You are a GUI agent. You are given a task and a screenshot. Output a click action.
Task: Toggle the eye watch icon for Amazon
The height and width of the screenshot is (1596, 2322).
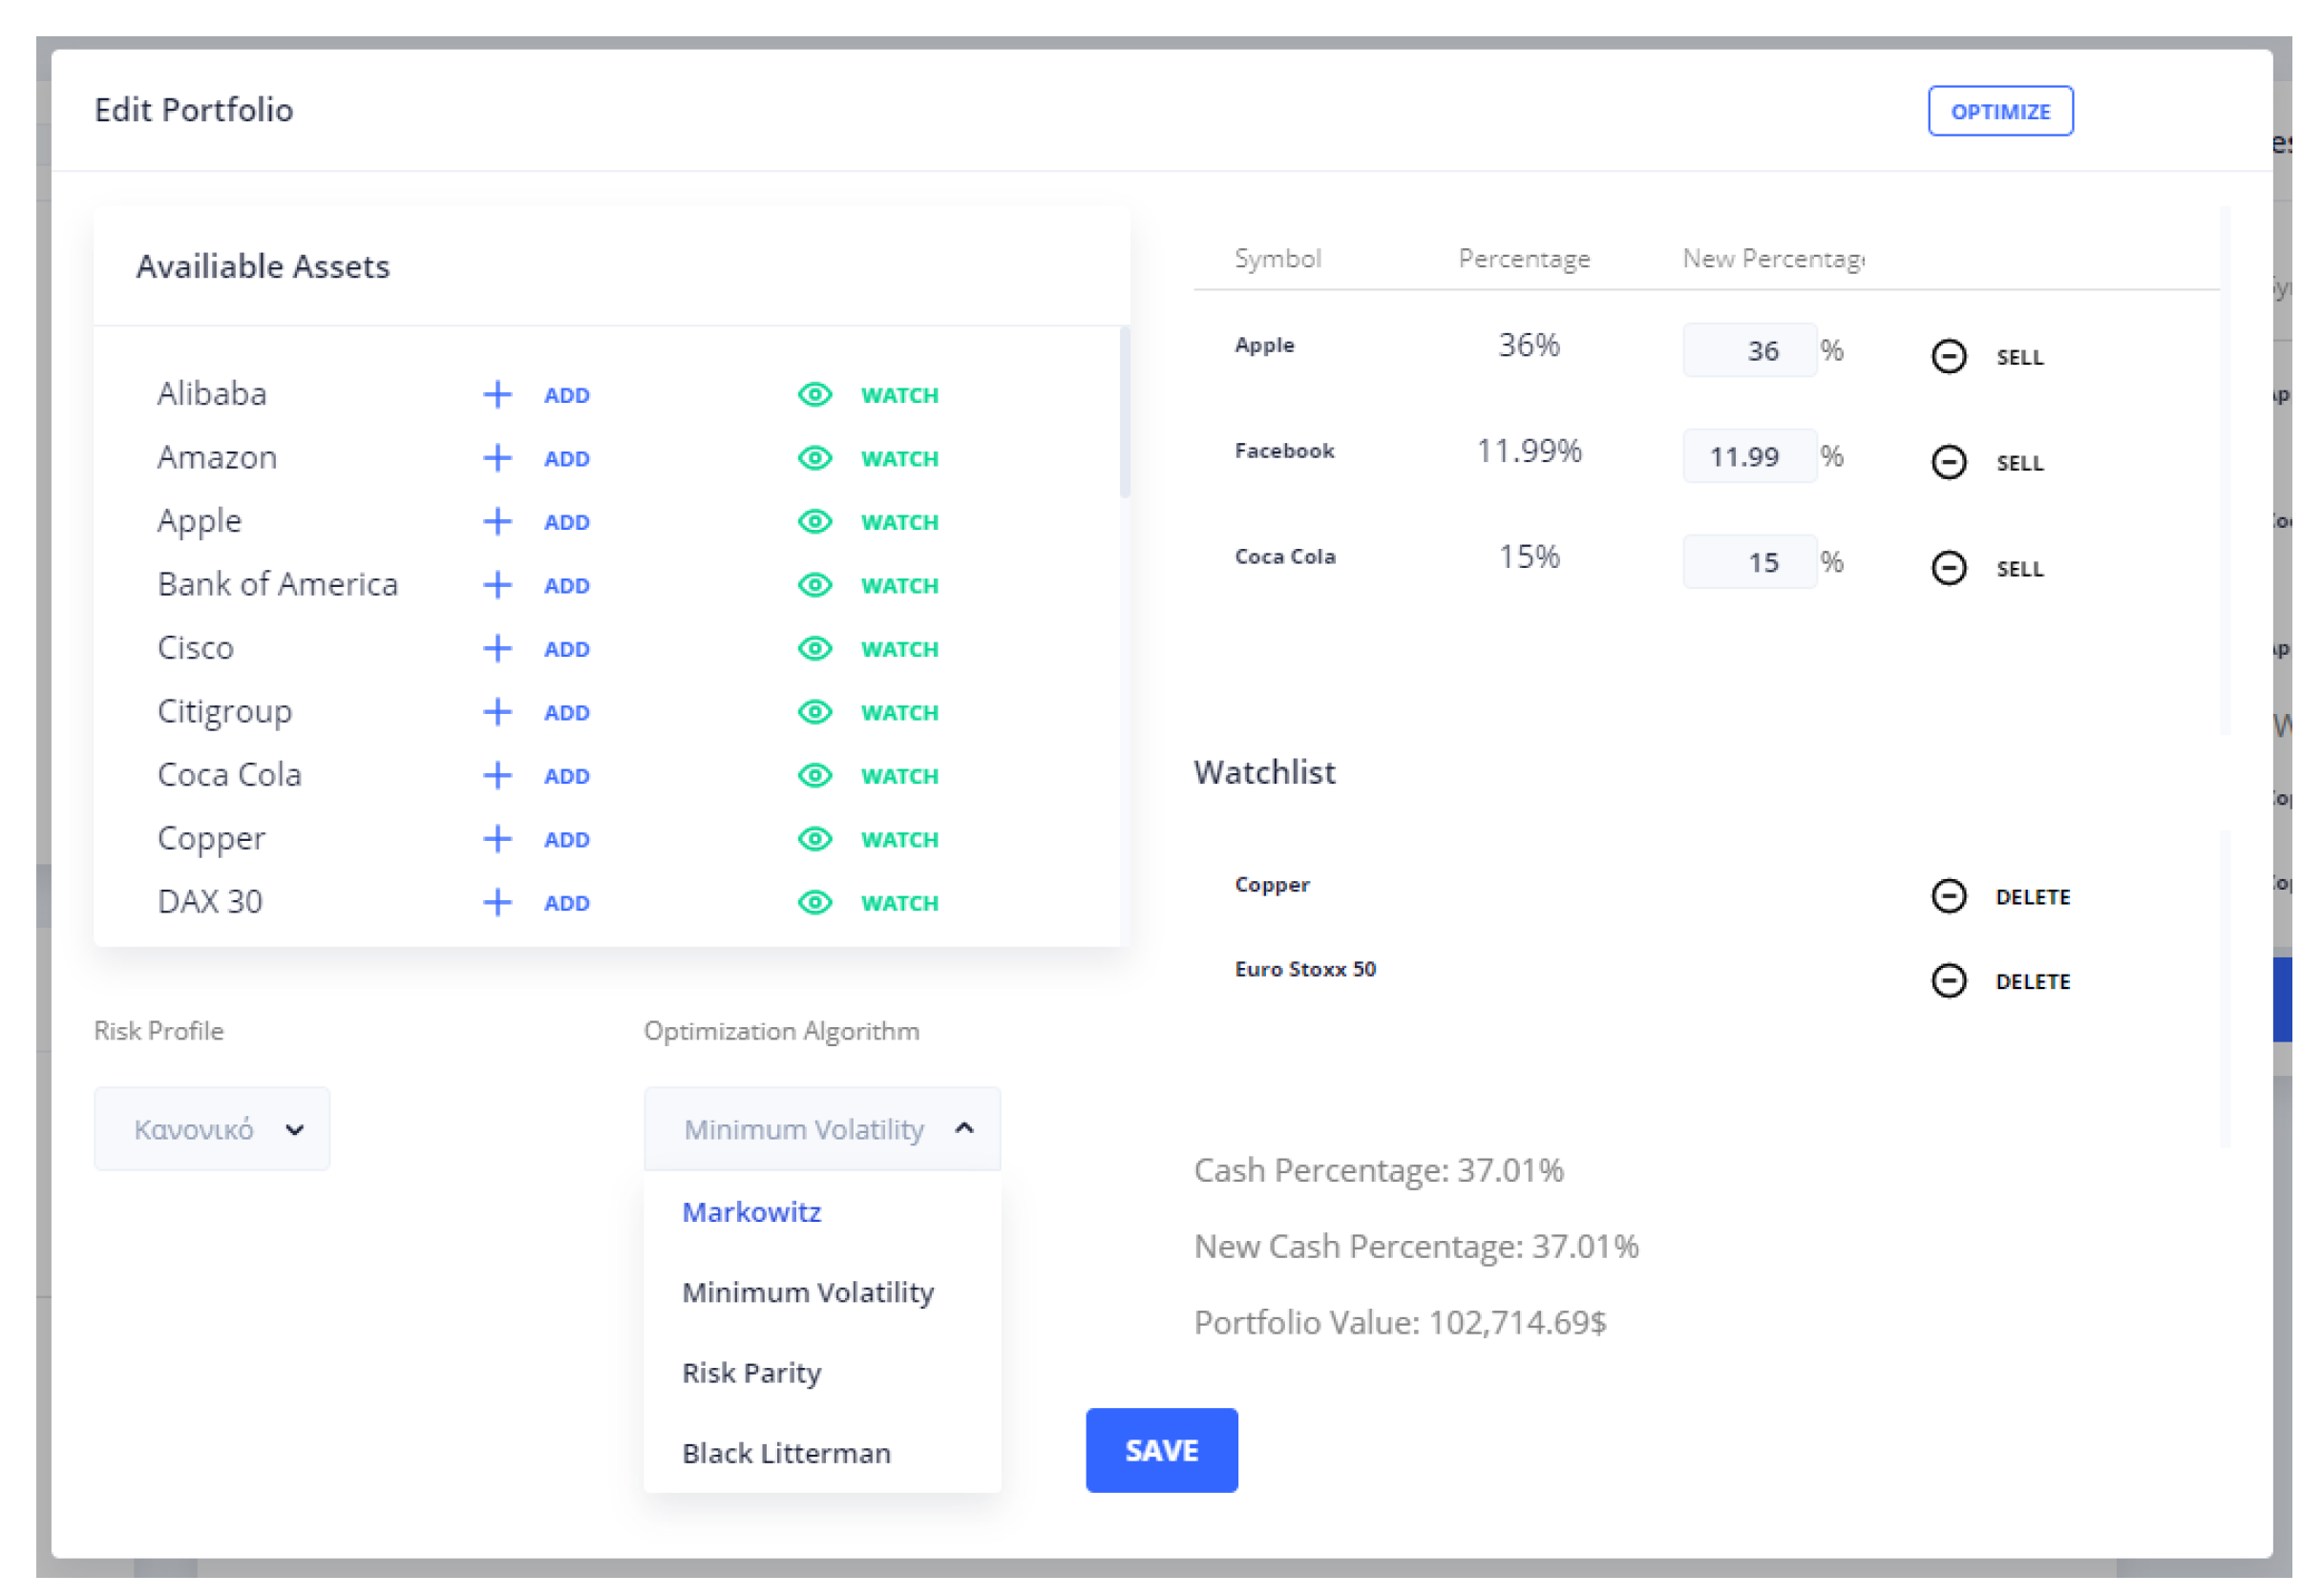point(815,458)
